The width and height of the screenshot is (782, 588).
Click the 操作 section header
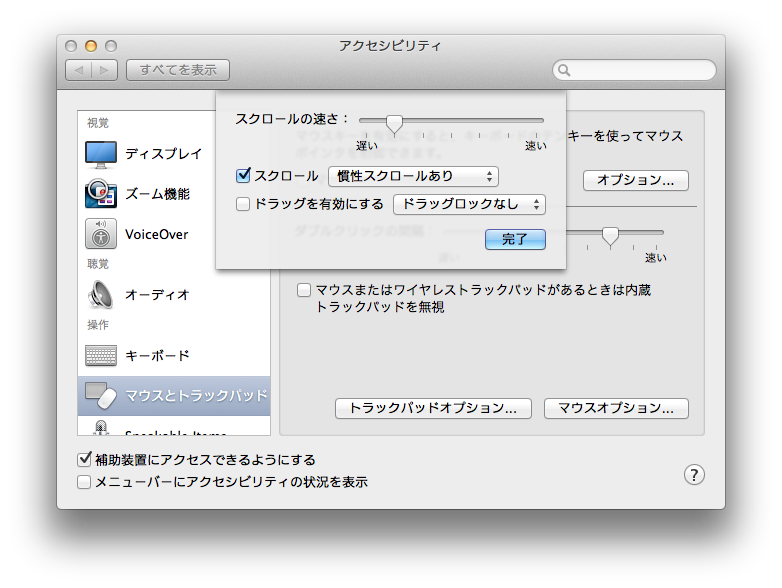pos(98,325)
